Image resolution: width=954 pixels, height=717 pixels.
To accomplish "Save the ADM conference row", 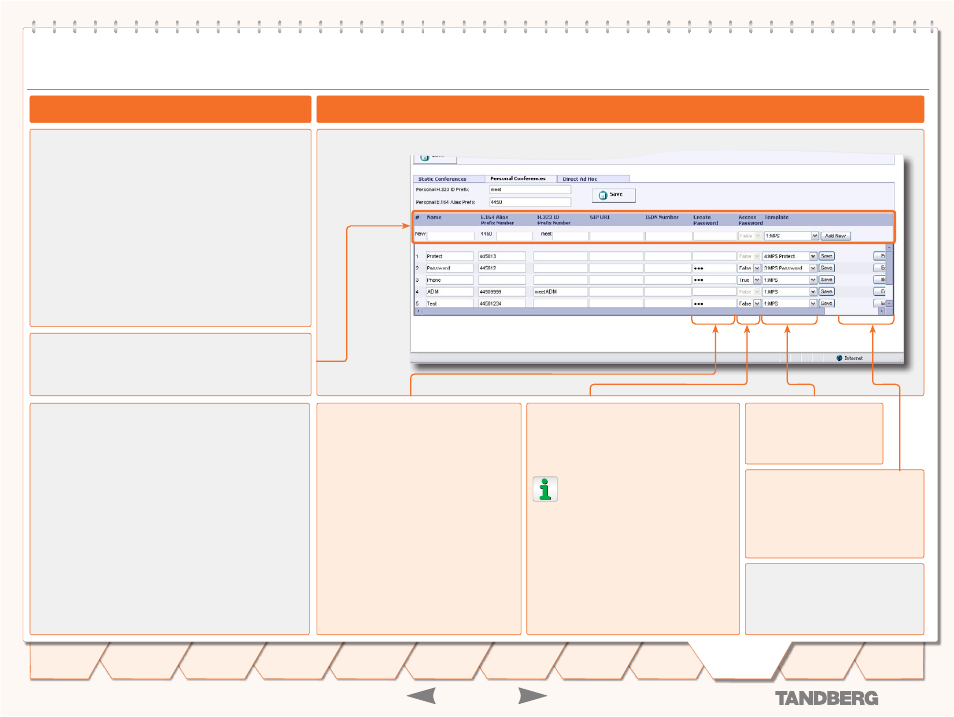I will (x=826, y=292).
